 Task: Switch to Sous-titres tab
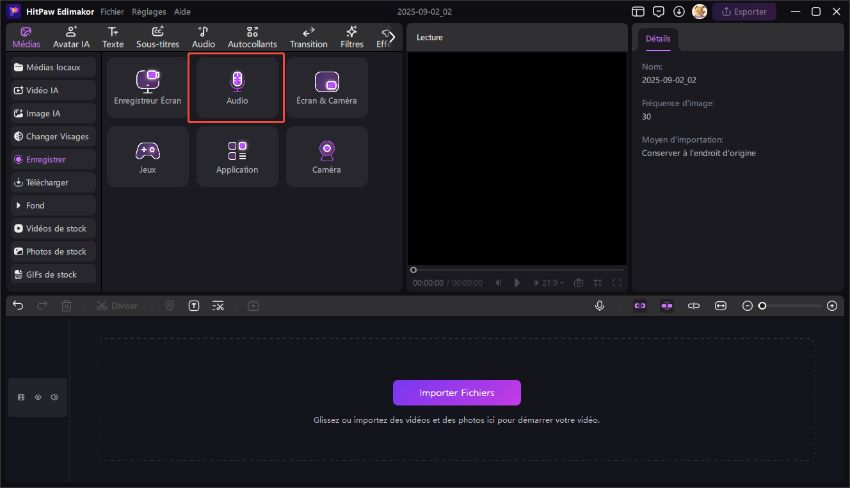tap(158, 37)
